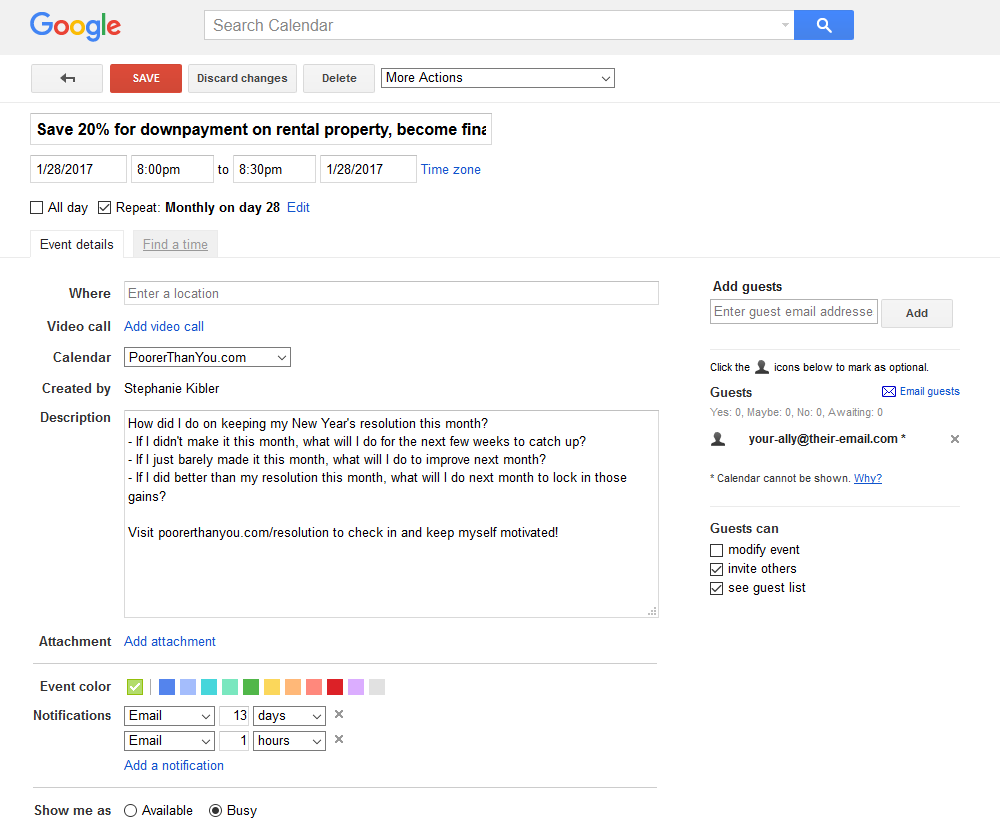
Task: Open the Email guests link
Action: tap(929, 391)
